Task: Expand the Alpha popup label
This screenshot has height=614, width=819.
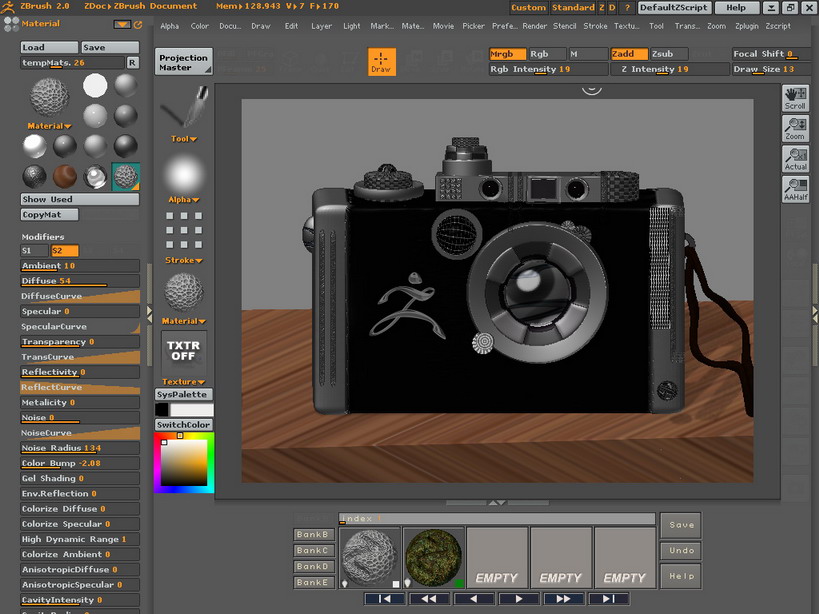Action: tap(184, 199)
